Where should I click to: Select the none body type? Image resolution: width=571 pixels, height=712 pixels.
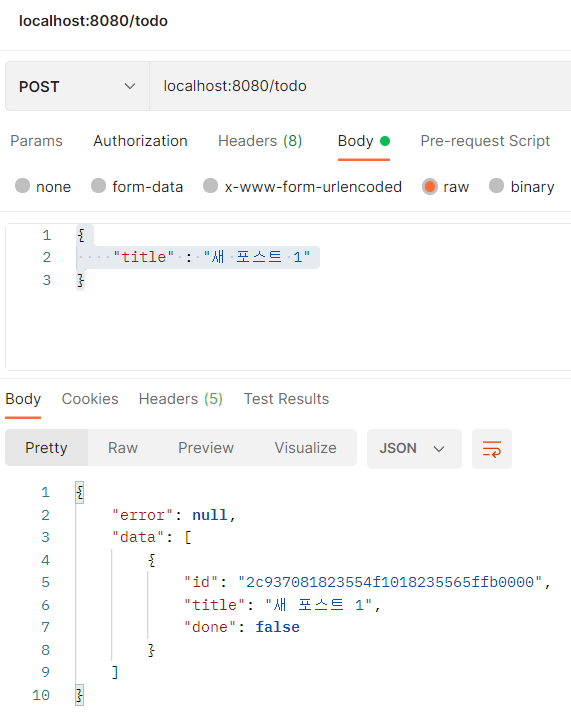[43, 187]
